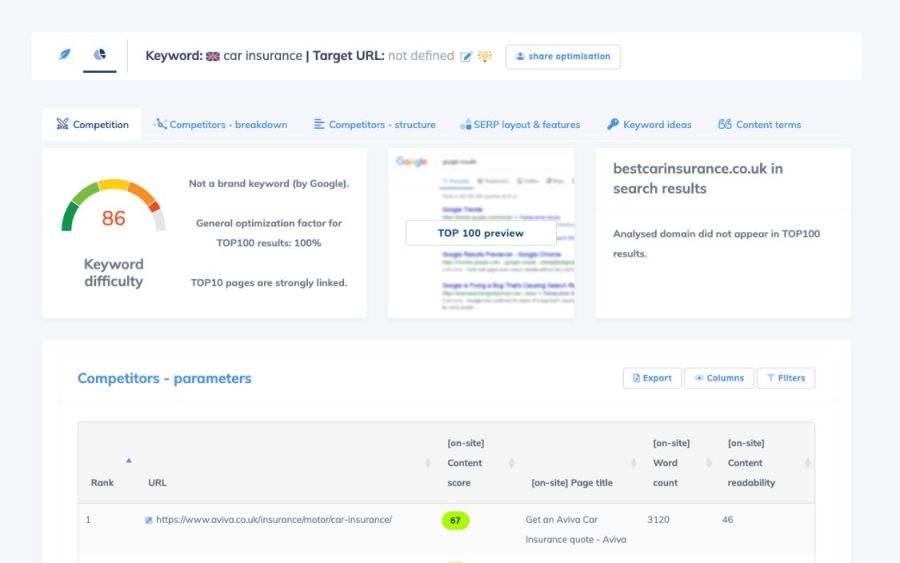Click the 'not defined' target URL text
This screenshot has height=563, width=900.
click(421, 56)
